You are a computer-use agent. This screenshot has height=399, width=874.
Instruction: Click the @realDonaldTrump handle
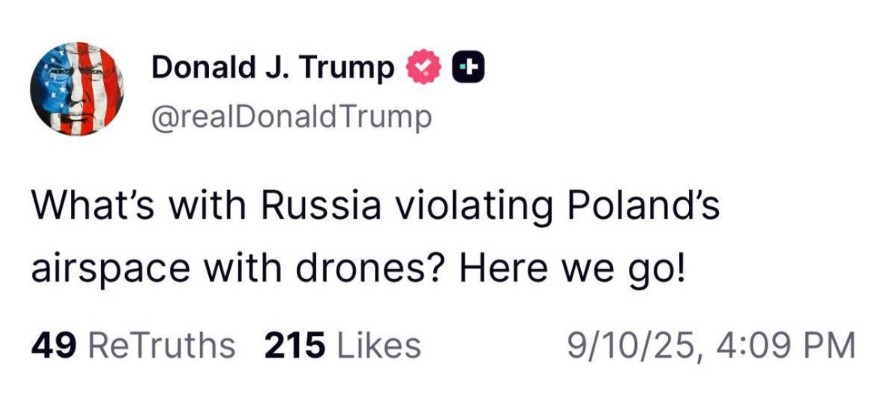292,118
